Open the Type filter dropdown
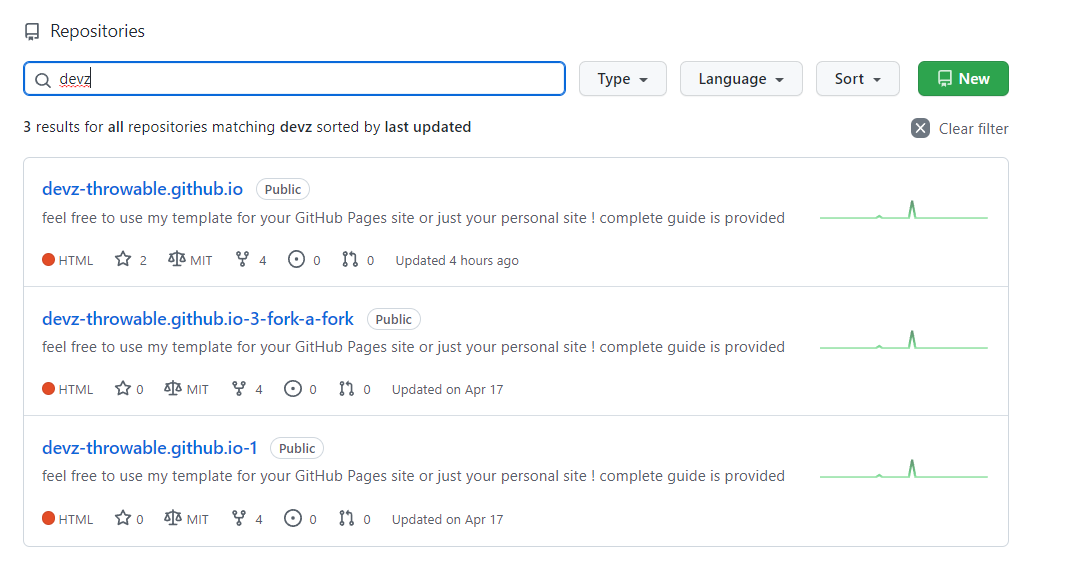Image resolution: width=1069 pixels, height=585 pixels. click(x=622, y=78)
